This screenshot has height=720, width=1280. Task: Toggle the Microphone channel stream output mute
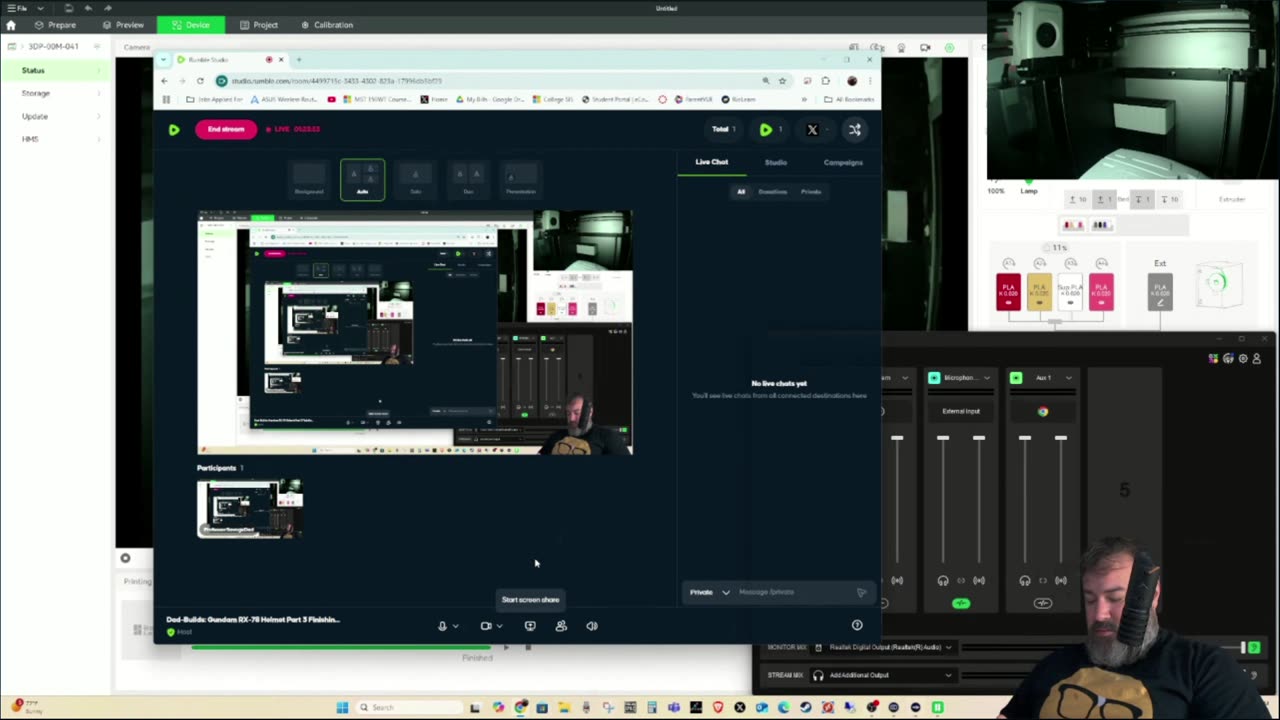click(979, 580)
